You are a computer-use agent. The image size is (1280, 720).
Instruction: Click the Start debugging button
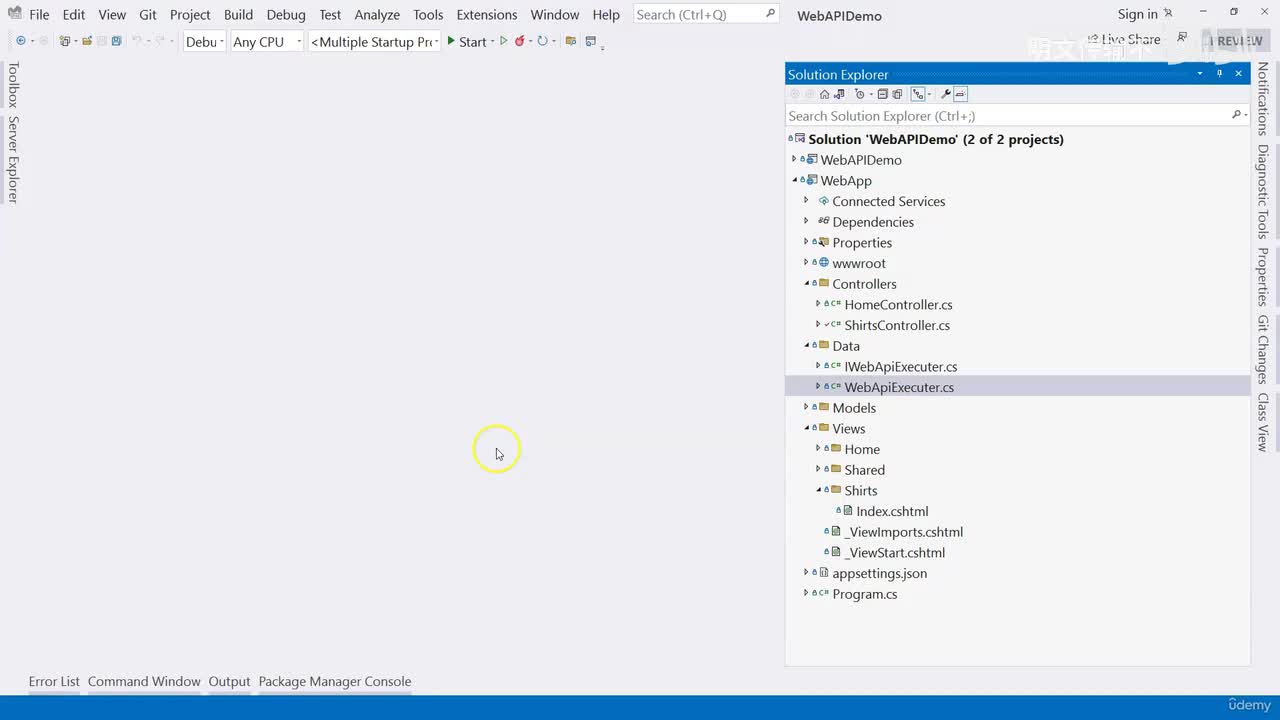(x=467, y=42)
